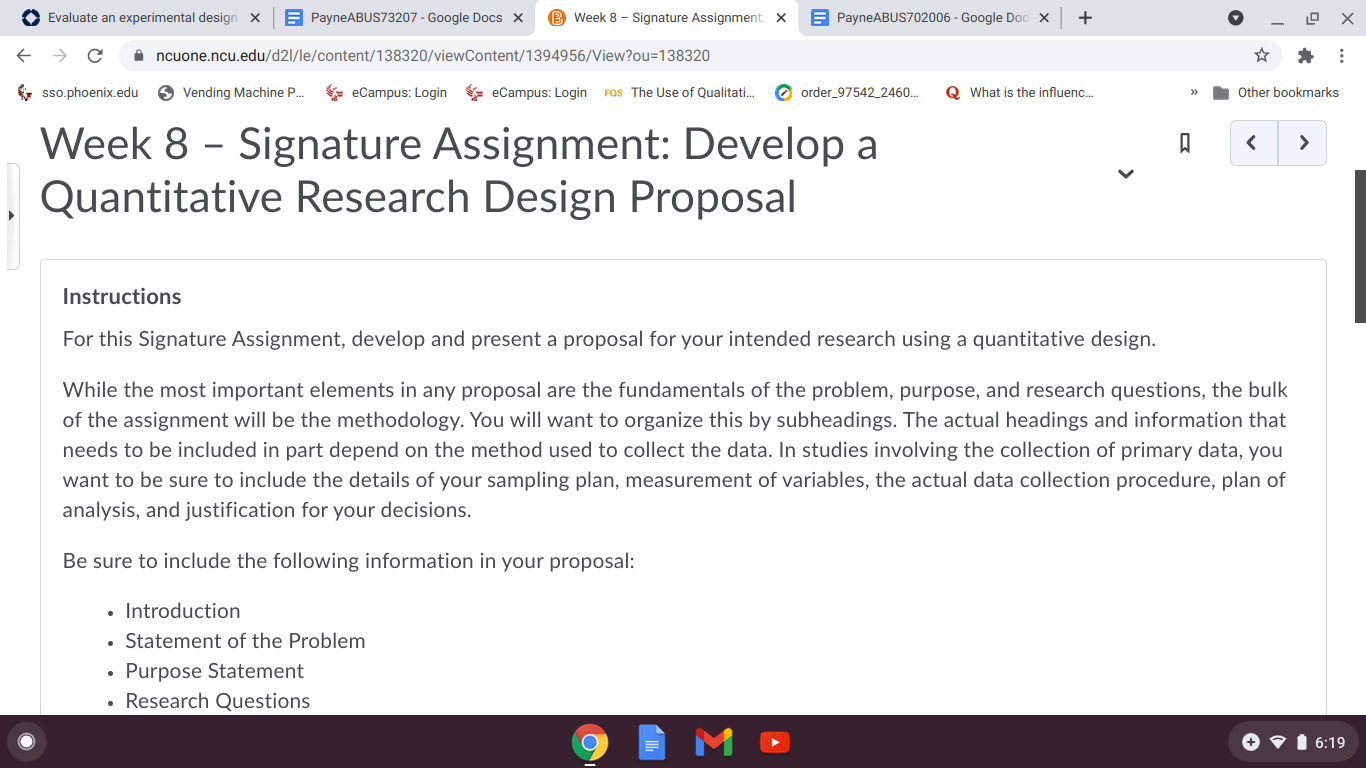The image size is (1366, 768).
Task: Expand the left side navigation panel
Action: [x=12, y=216]
